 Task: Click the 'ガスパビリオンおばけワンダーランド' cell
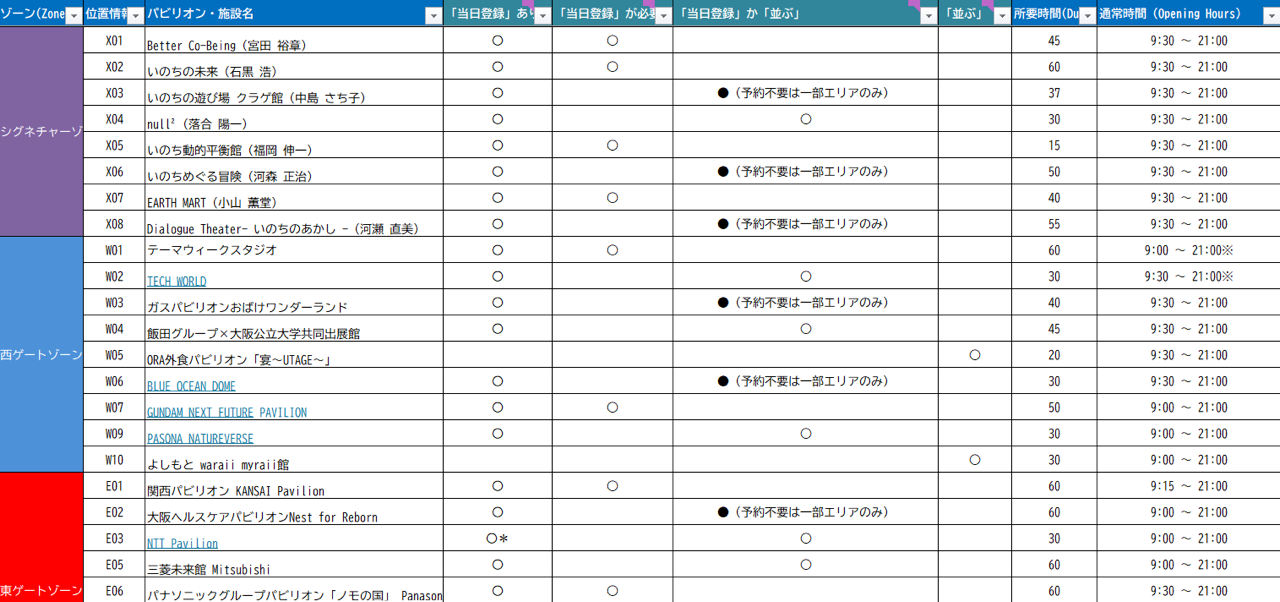coord(294,303)
